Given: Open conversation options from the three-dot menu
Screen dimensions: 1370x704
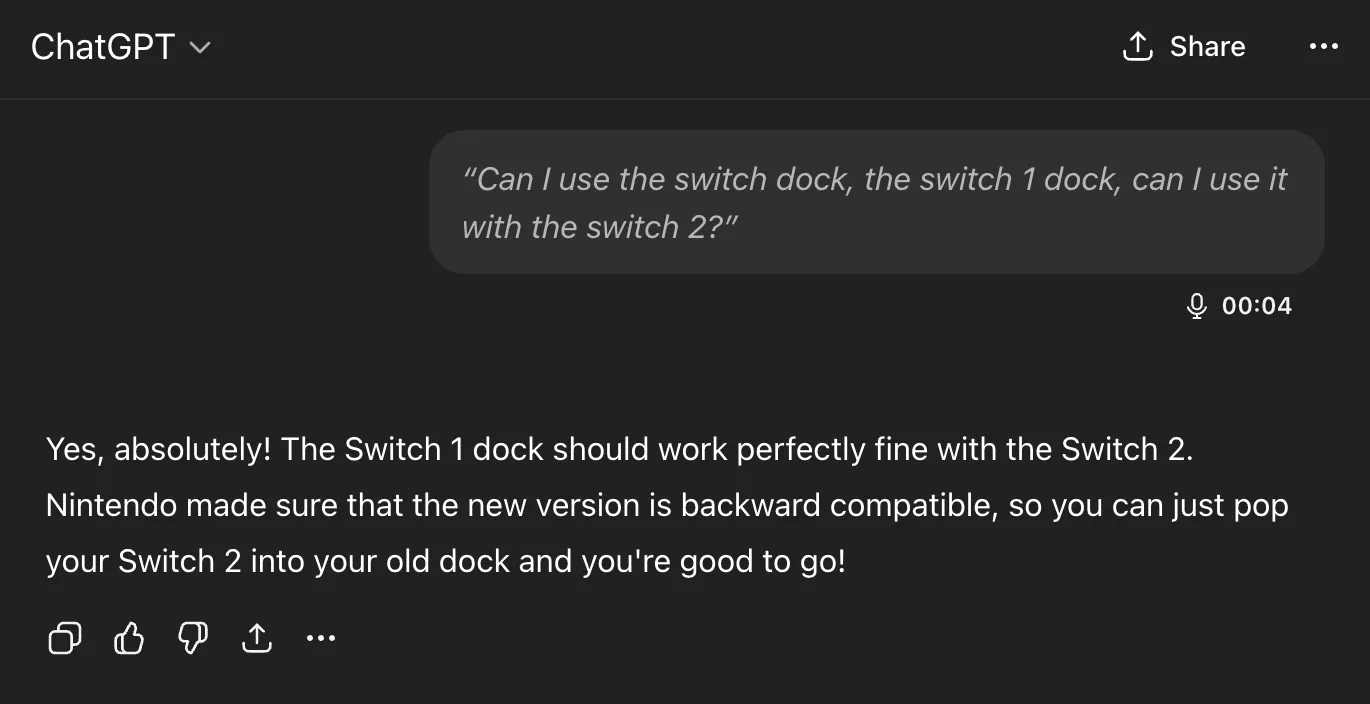Looking at the screenshot, I should (1324, 46).
